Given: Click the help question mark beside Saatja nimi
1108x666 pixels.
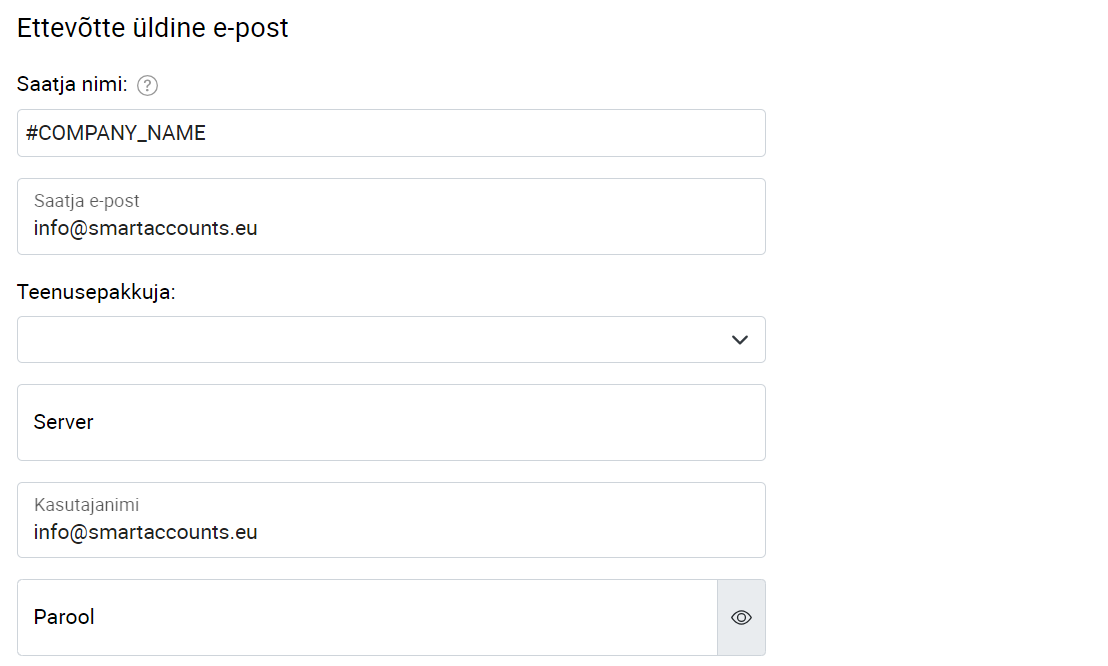Looking at the screenshot, I should [x=147, y=86].
